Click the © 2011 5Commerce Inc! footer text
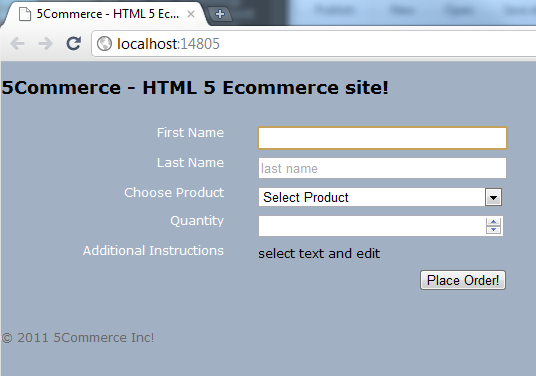 click(78, 338)
